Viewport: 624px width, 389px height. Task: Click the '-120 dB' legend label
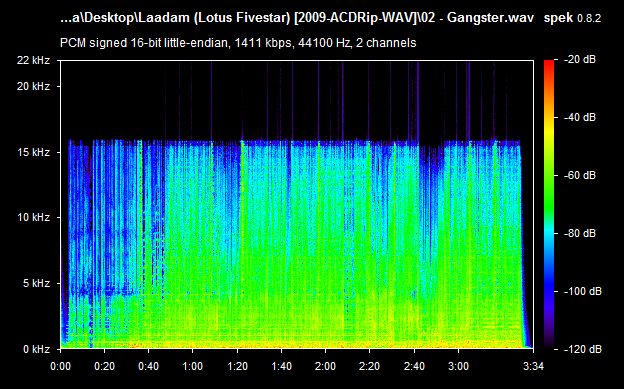pos(583,349)
